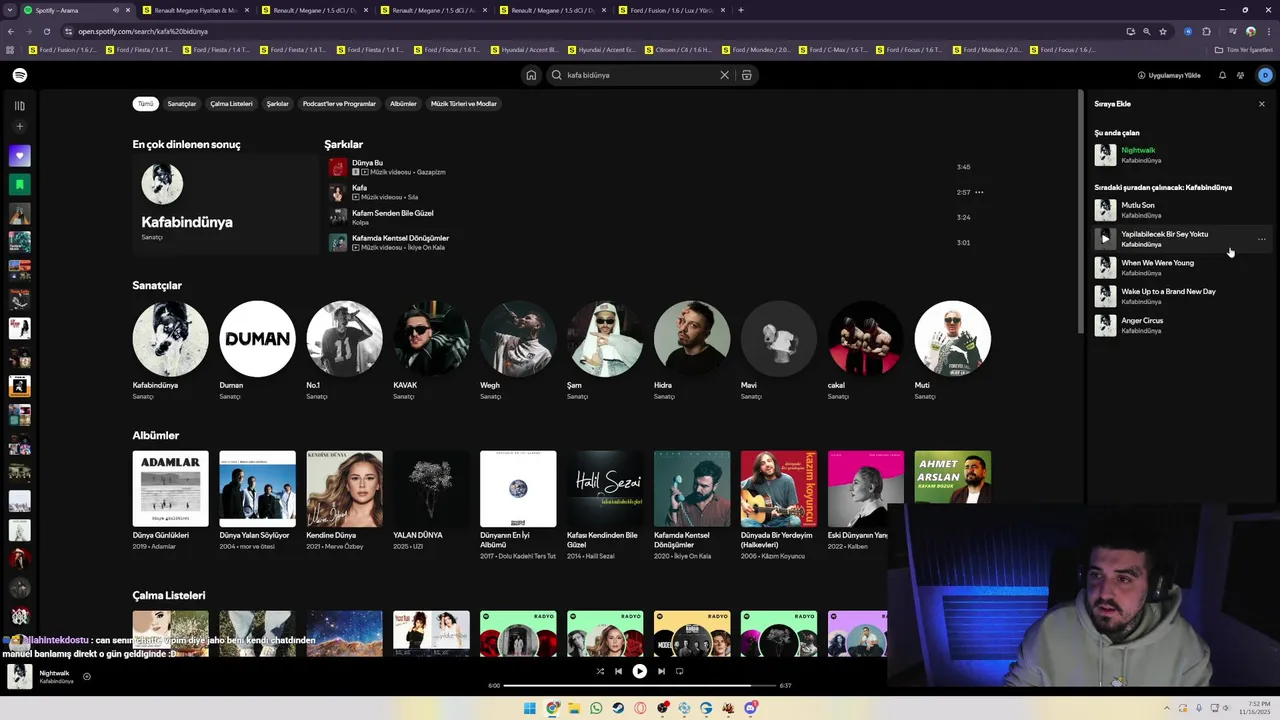Open Liked Songs in the sidebar
The image size is (1280, 720).
point(19,156)
